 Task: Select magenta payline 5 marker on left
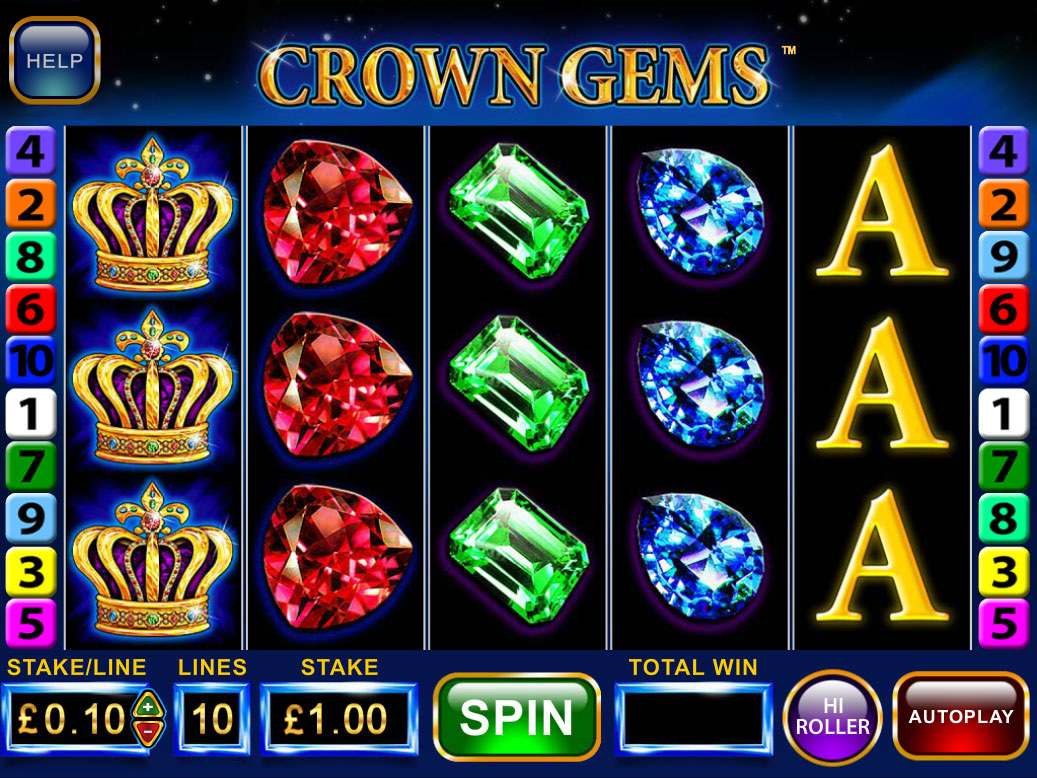point(30,623)
